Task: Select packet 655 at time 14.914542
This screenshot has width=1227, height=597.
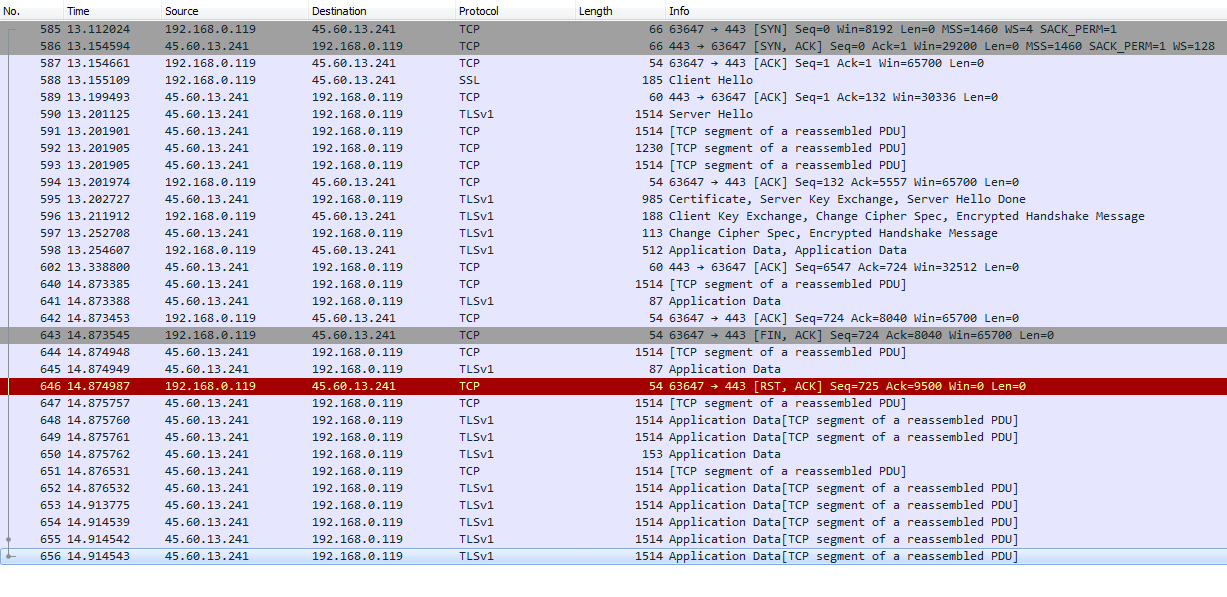Action: pyautogui.click(x=613, y=539)
